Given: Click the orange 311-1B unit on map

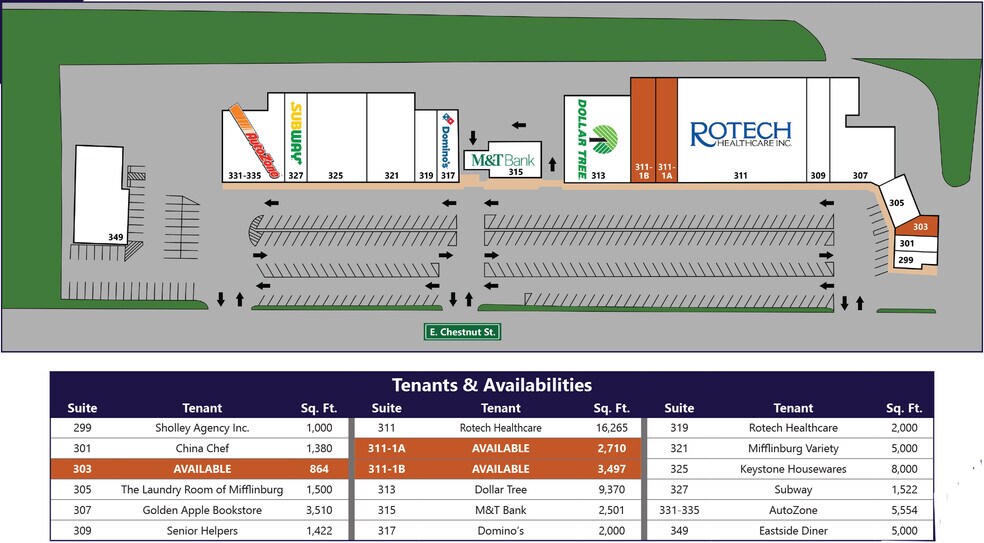Looking at the screenshot, I should pos(643,130).
